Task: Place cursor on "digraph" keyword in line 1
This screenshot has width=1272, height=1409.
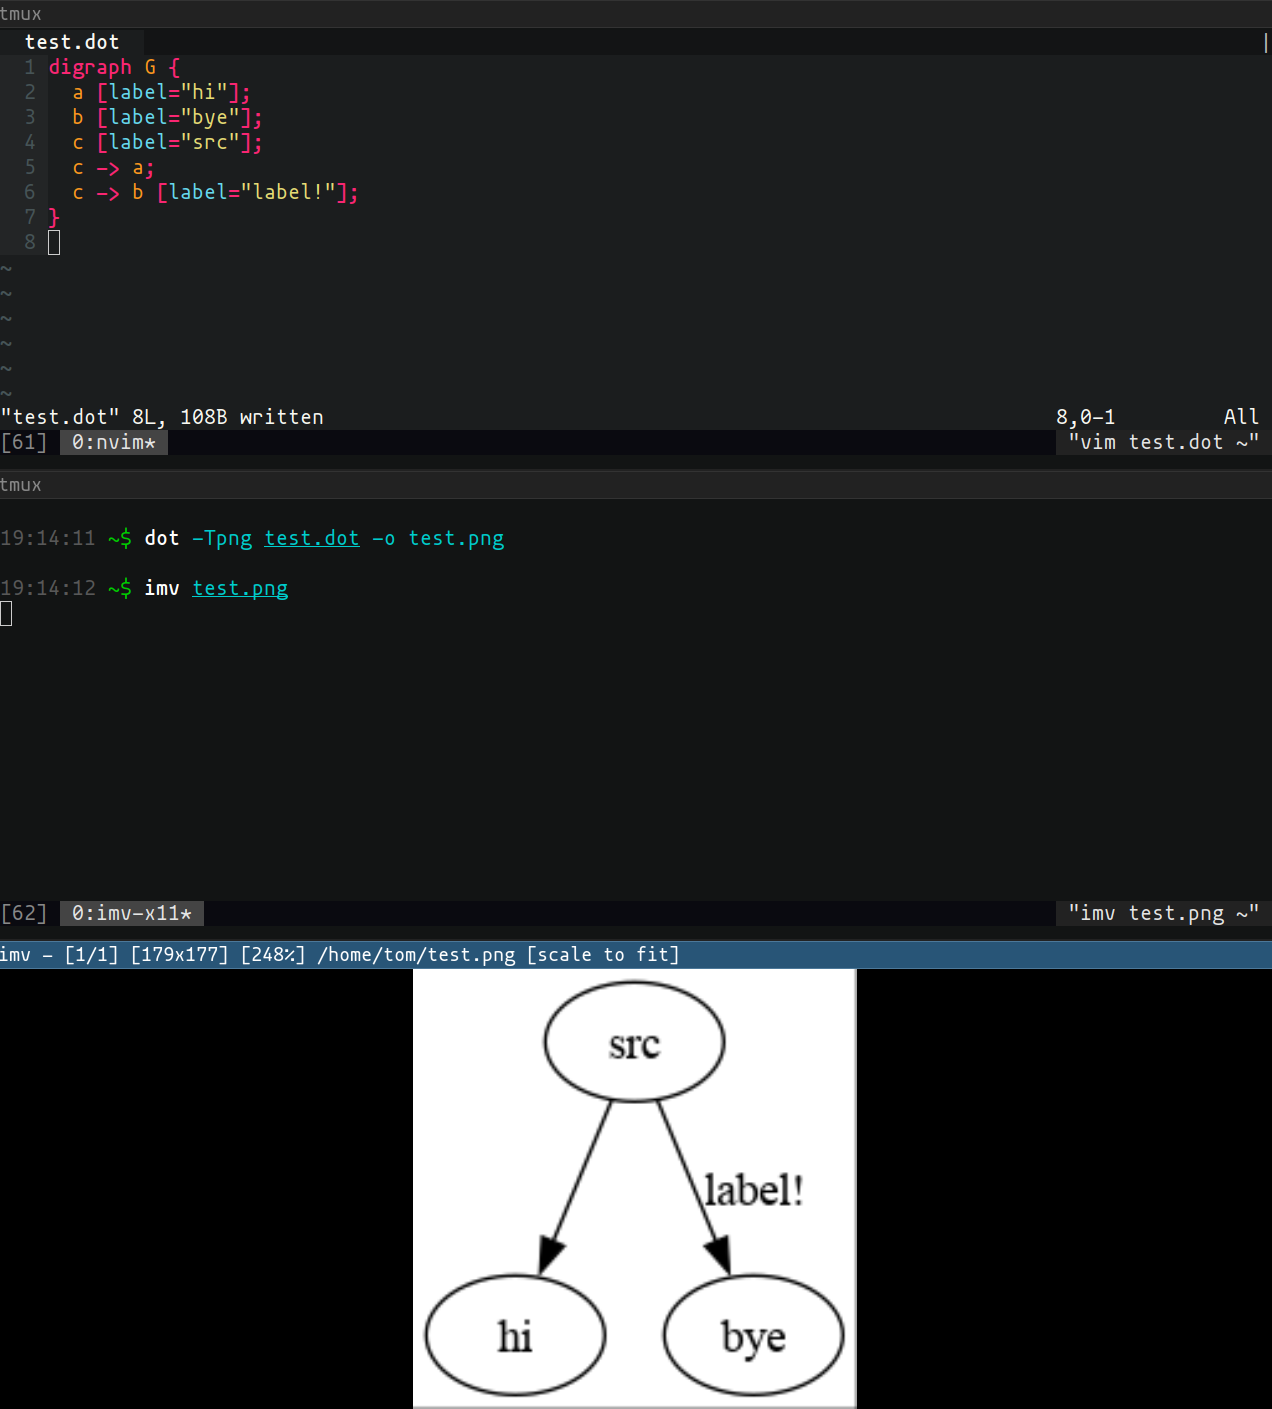Action: tap(90, 67)
